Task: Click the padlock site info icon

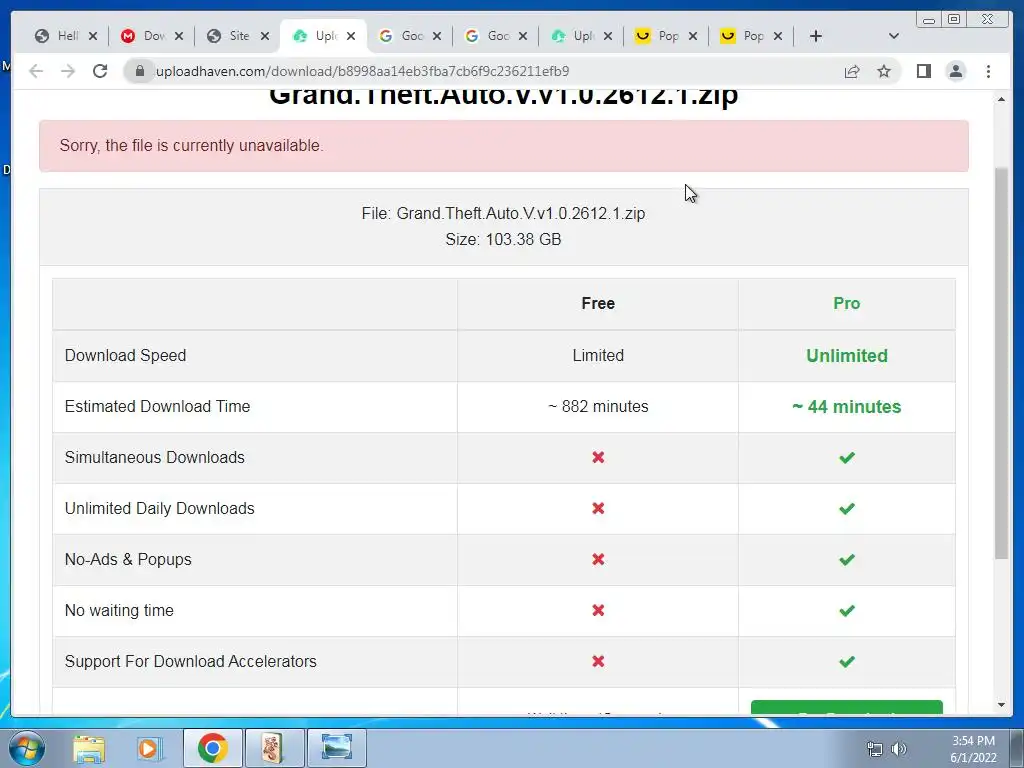Action: 139,71
